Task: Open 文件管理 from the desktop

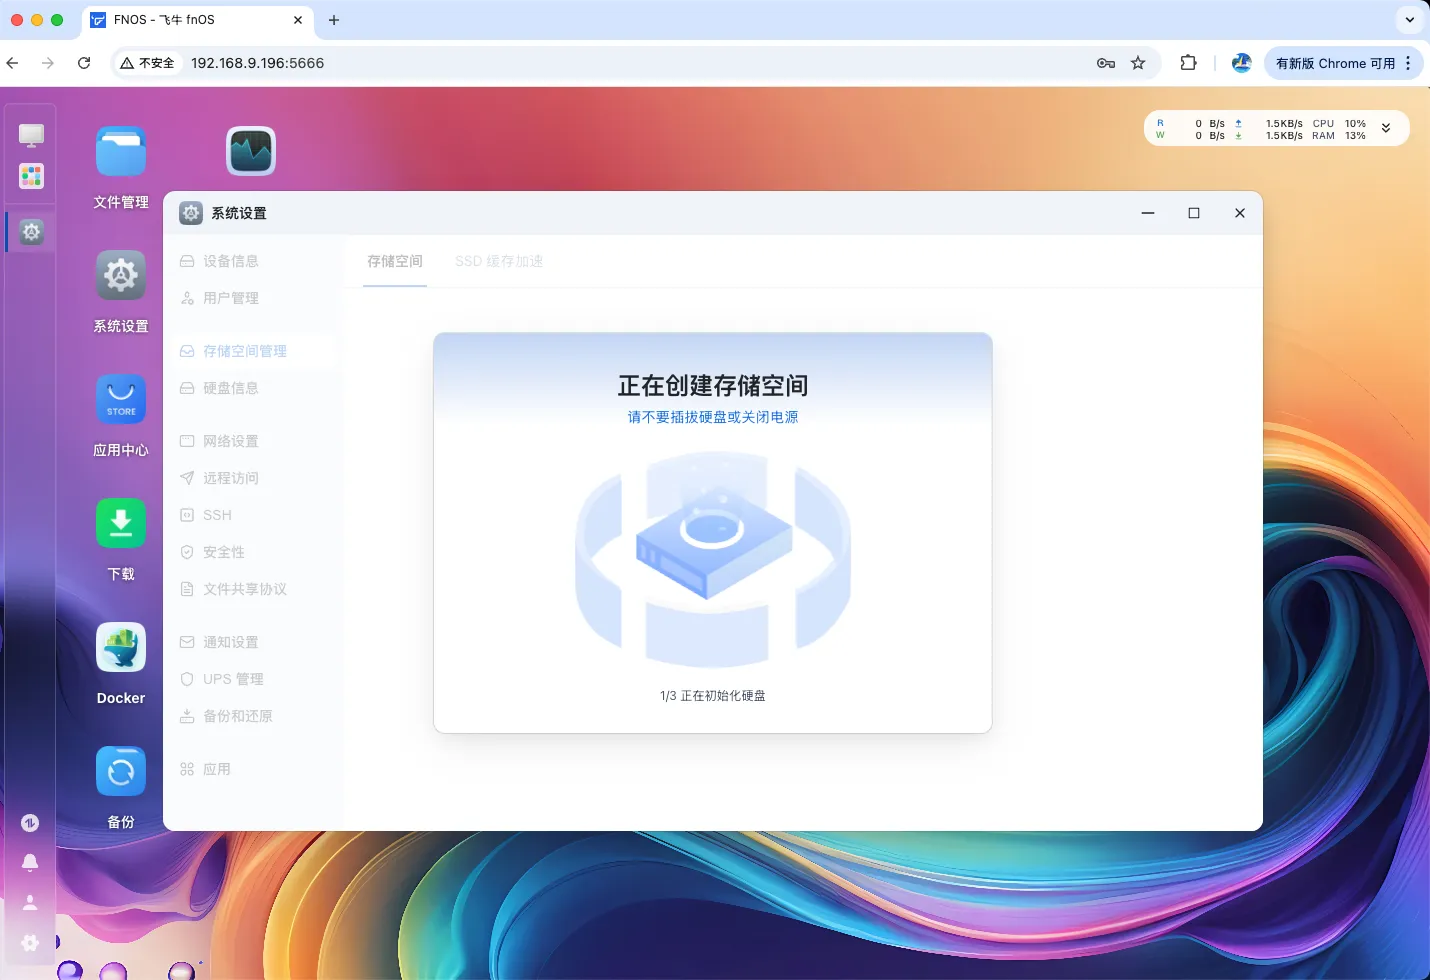Action: point(120,151)
